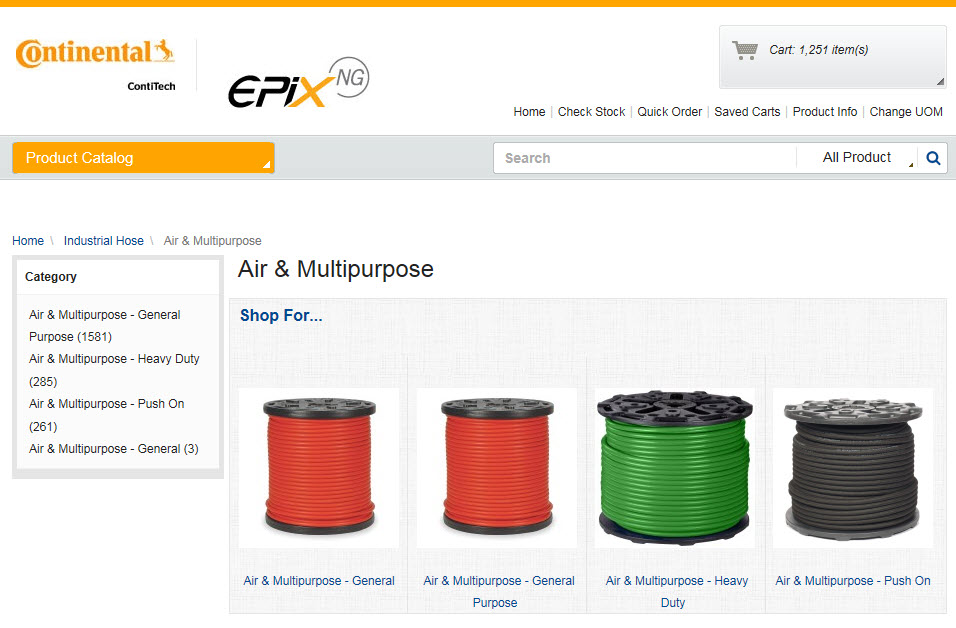Click the Industrial Hose breadcrumb link

(x=104, y=241)
